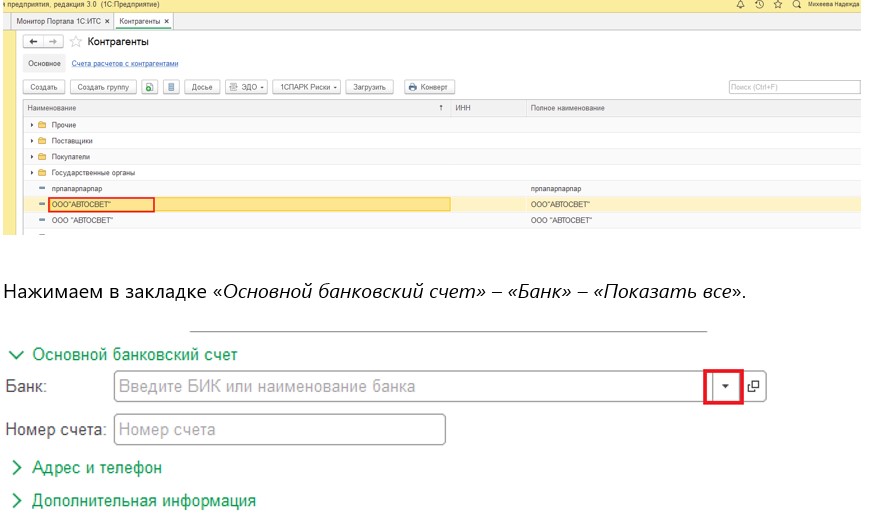This screenshot has width=881, height=524.
Task: Expand the Адрес и телефон section
Action: tap(96, 468)
